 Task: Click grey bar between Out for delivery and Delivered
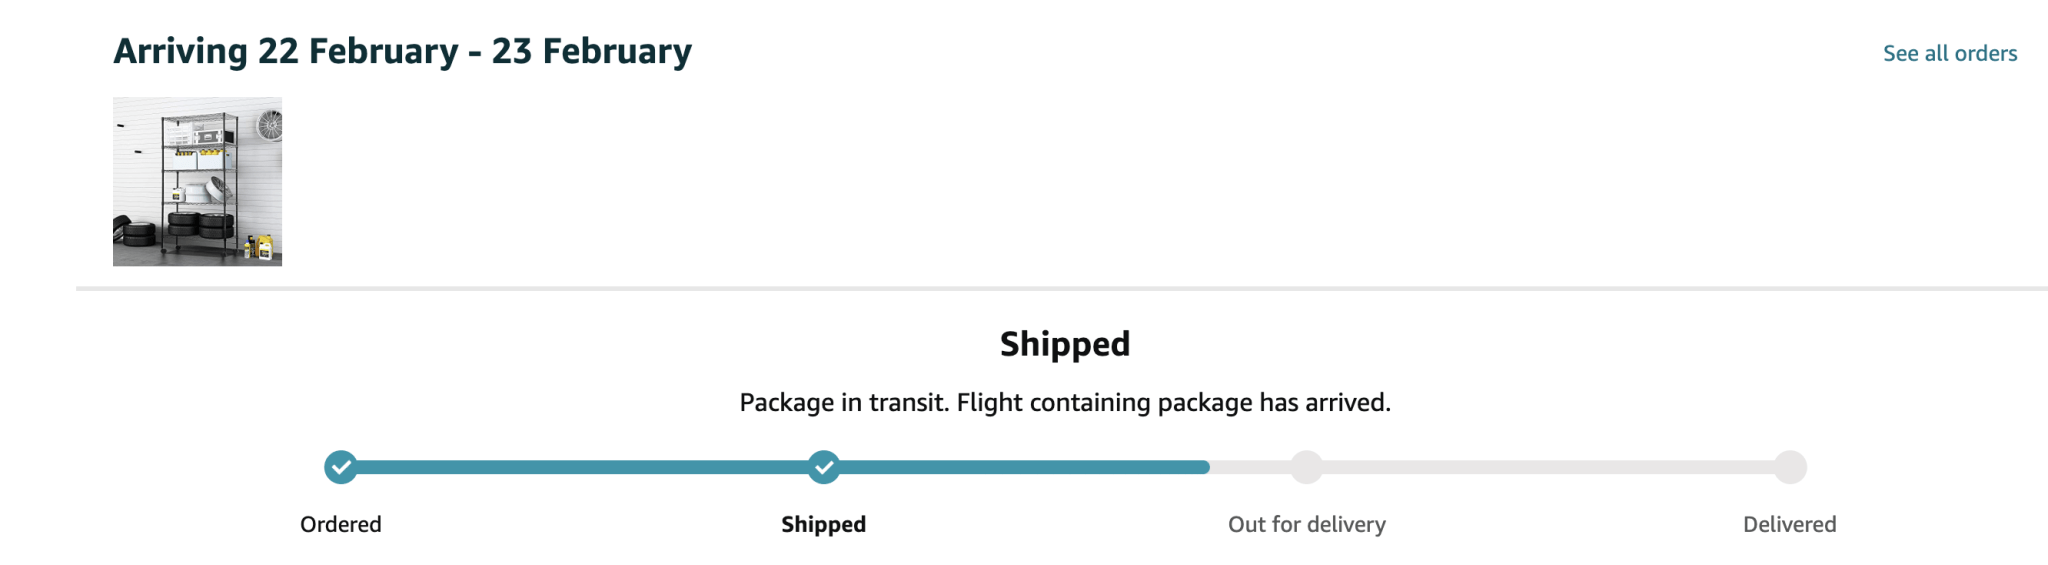click(x=1548, y=467)
